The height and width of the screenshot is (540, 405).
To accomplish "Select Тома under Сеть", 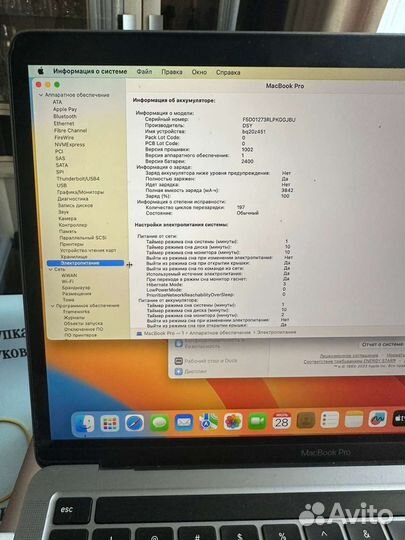I will pyautogui.click(x=68, y=300).
